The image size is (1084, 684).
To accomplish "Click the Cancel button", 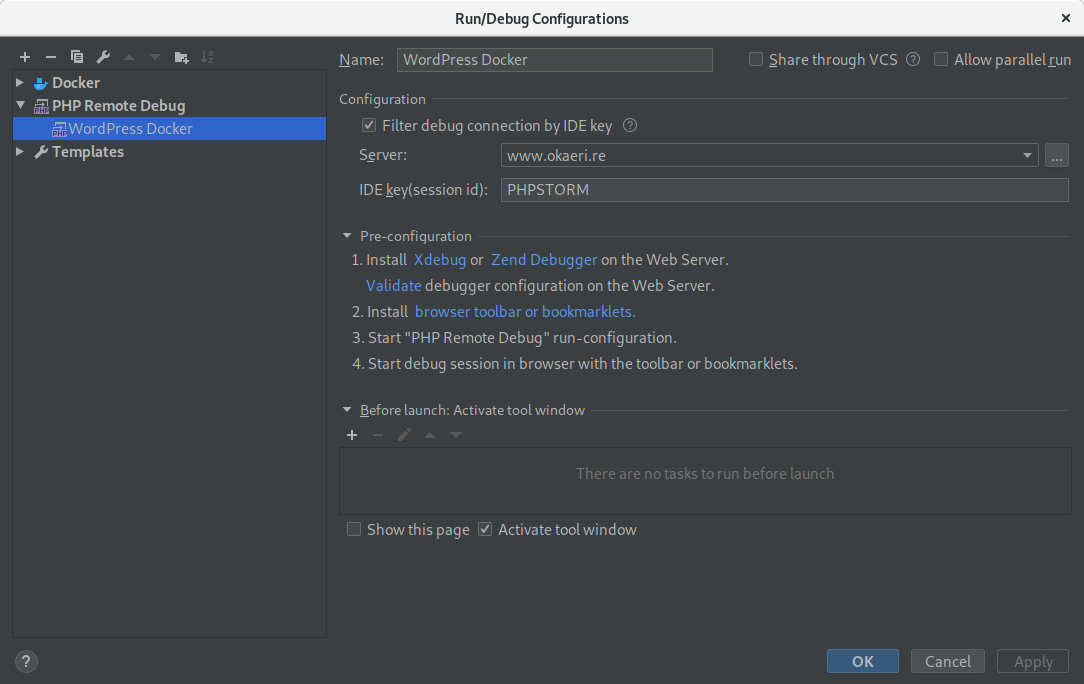I will 948,661.
